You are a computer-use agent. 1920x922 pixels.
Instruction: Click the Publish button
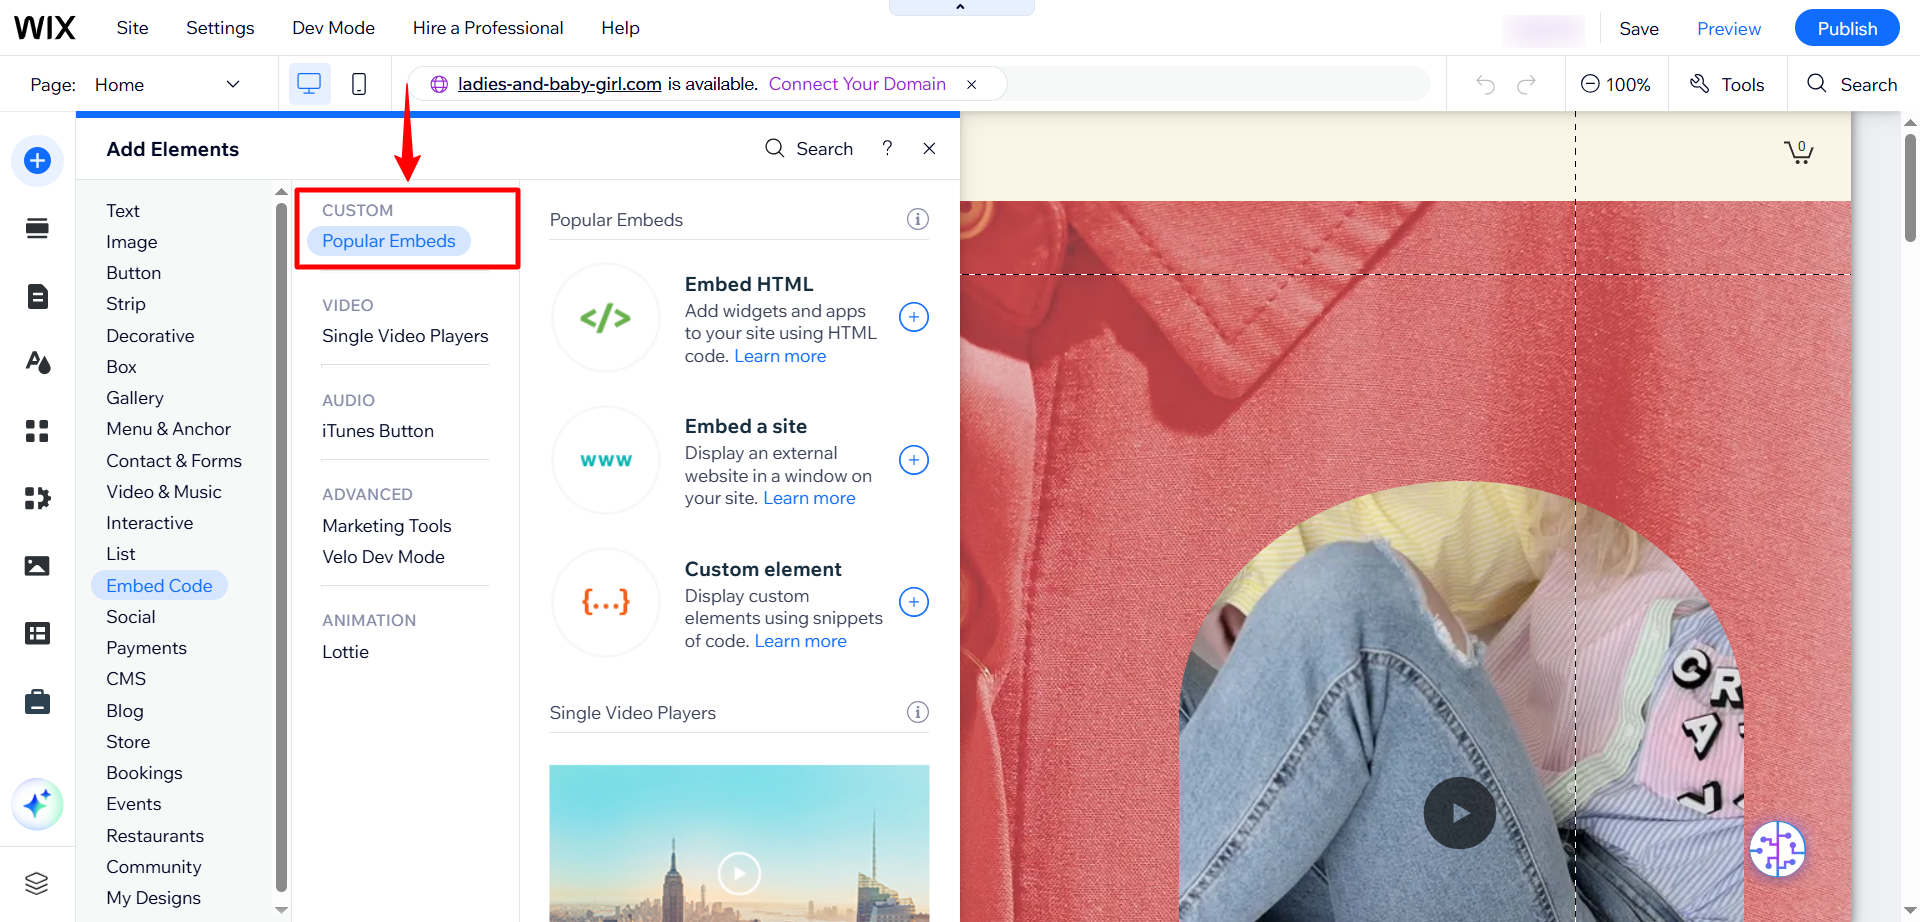[x=1847, y=28]
